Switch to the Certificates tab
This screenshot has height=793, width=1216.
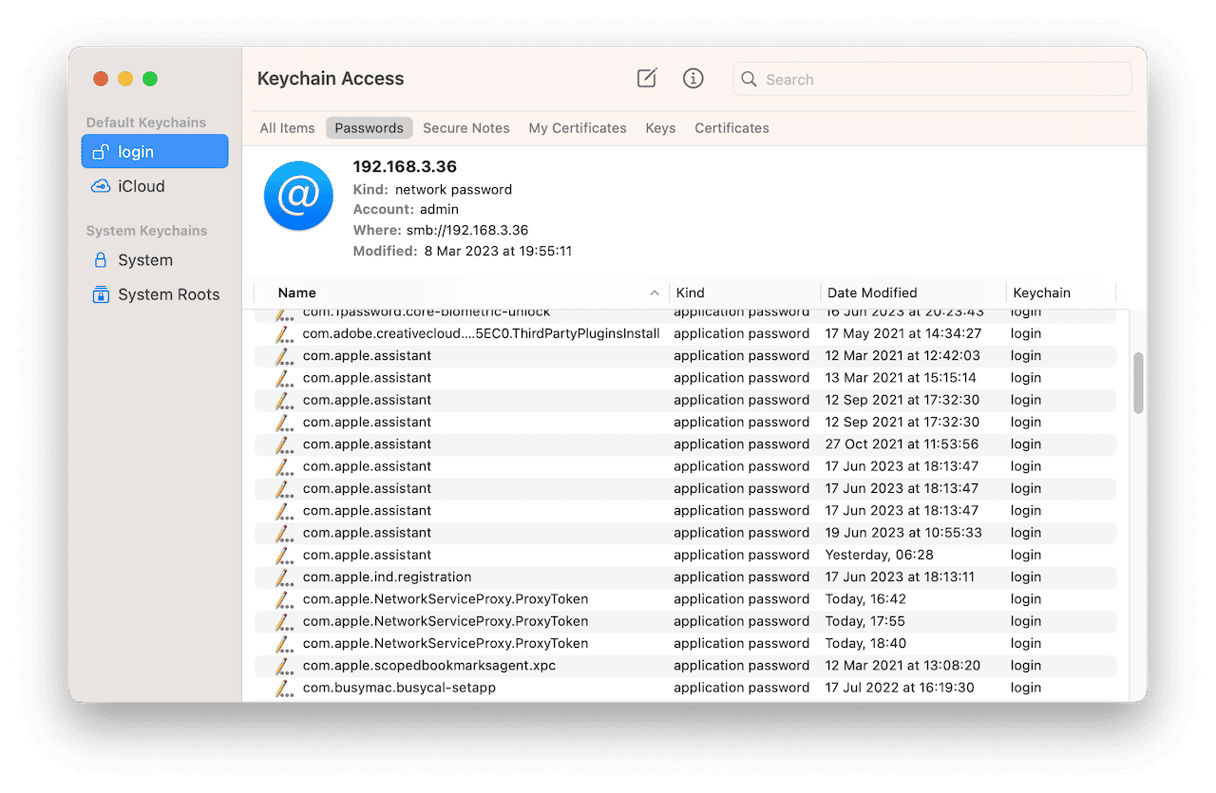(x=731, y=128)
